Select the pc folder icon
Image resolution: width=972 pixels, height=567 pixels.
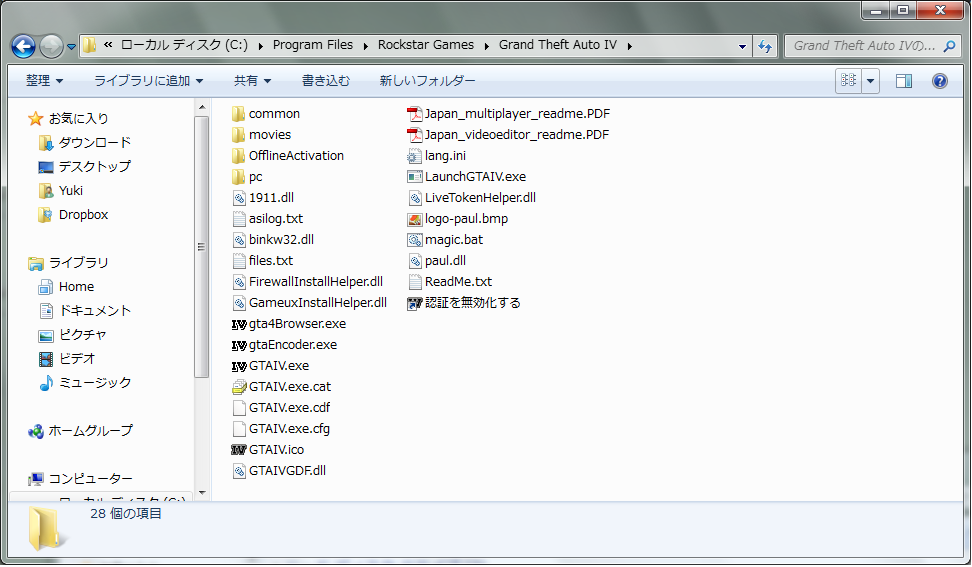tap(239, 177)
